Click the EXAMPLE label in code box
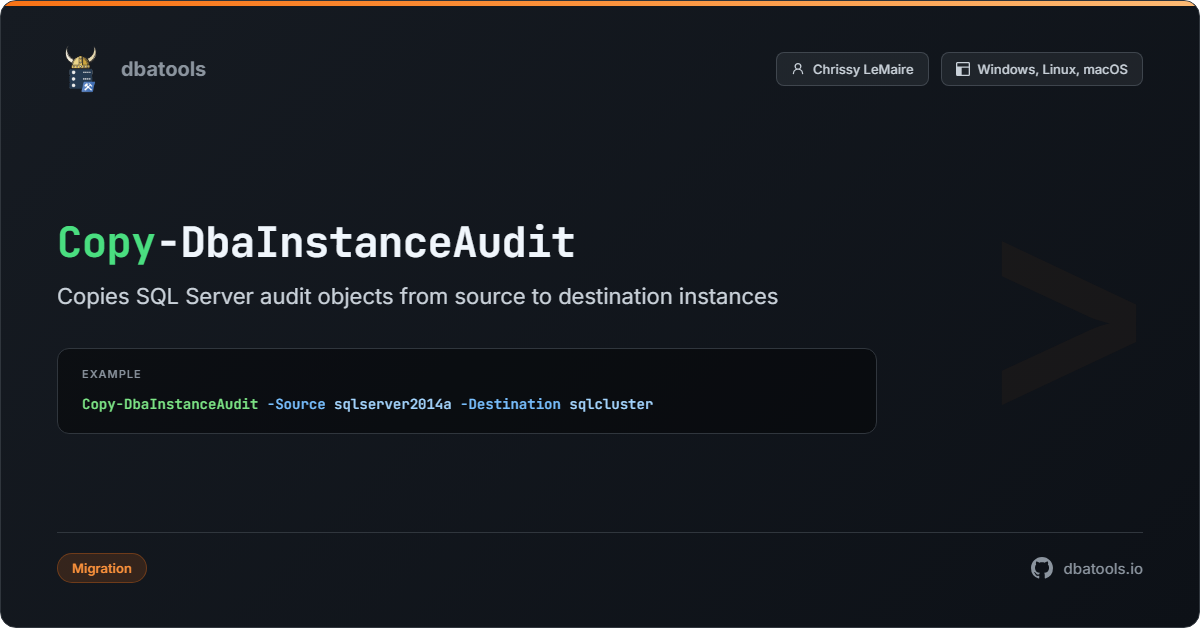 tap(111, 374)
